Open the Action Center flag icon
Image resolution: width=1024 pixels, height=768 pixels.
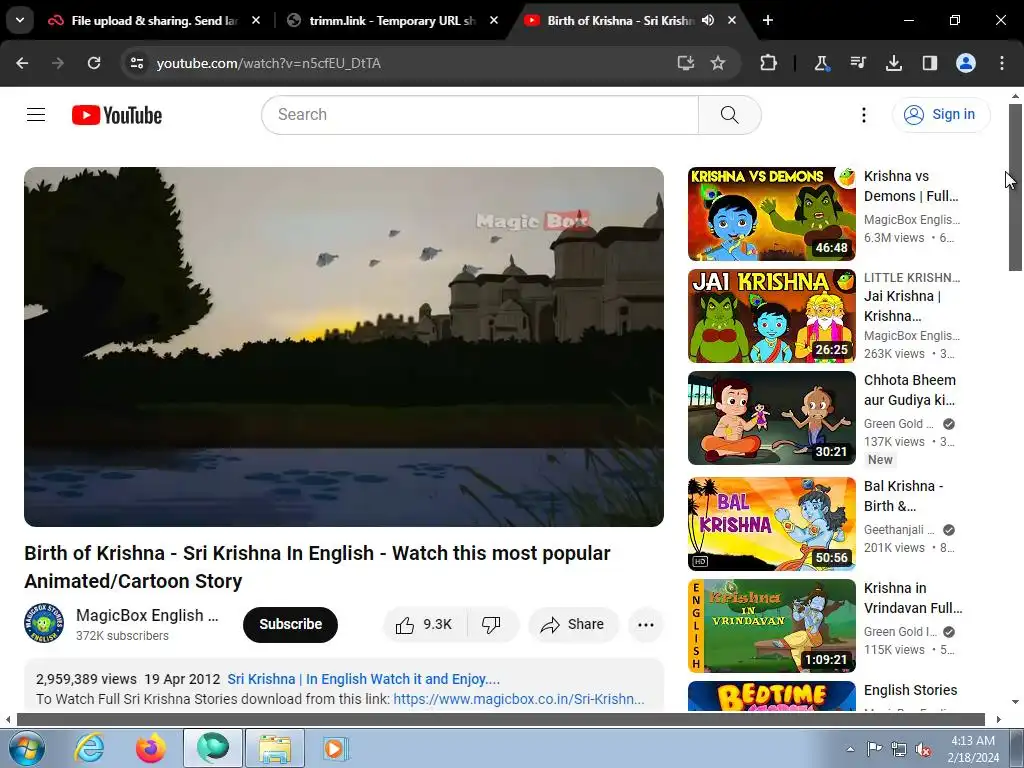(x=874, y=749)
